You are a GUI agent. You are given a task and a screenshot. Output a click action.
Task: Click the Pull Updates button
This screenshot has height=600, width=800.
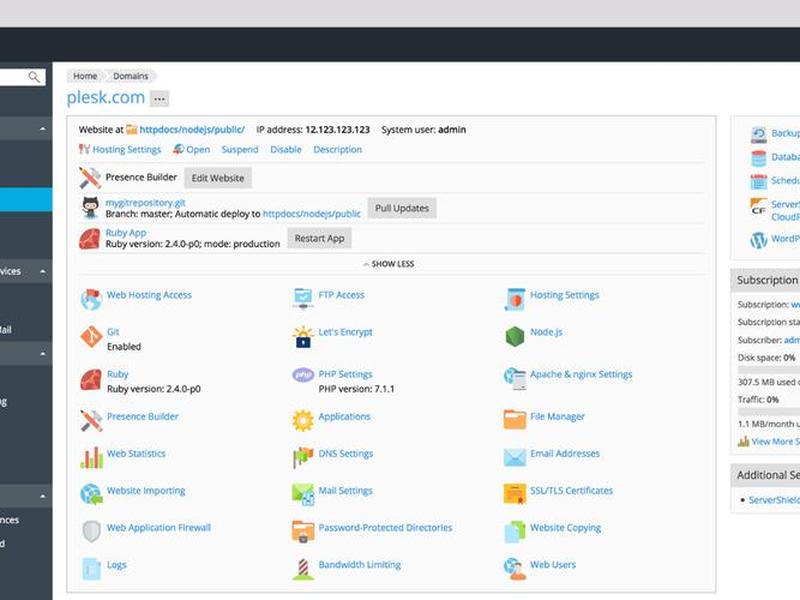[x=402, y=208]
